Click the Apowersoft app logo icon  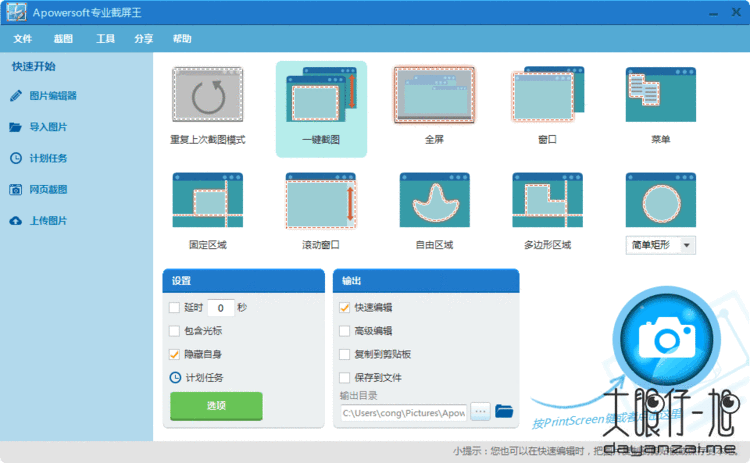tap(16, 12)
